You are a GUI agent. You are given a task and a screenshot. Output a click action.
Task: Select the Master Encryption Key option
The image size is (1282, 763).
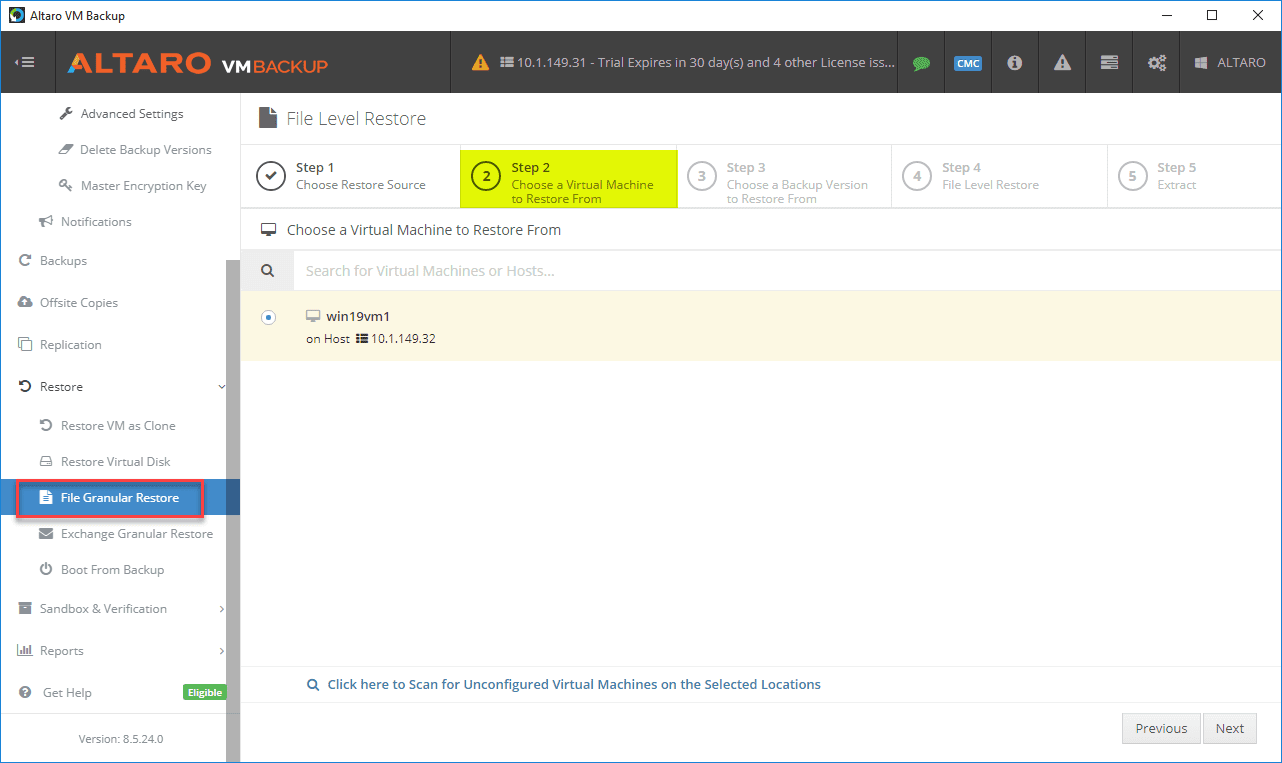coord(143,185)
